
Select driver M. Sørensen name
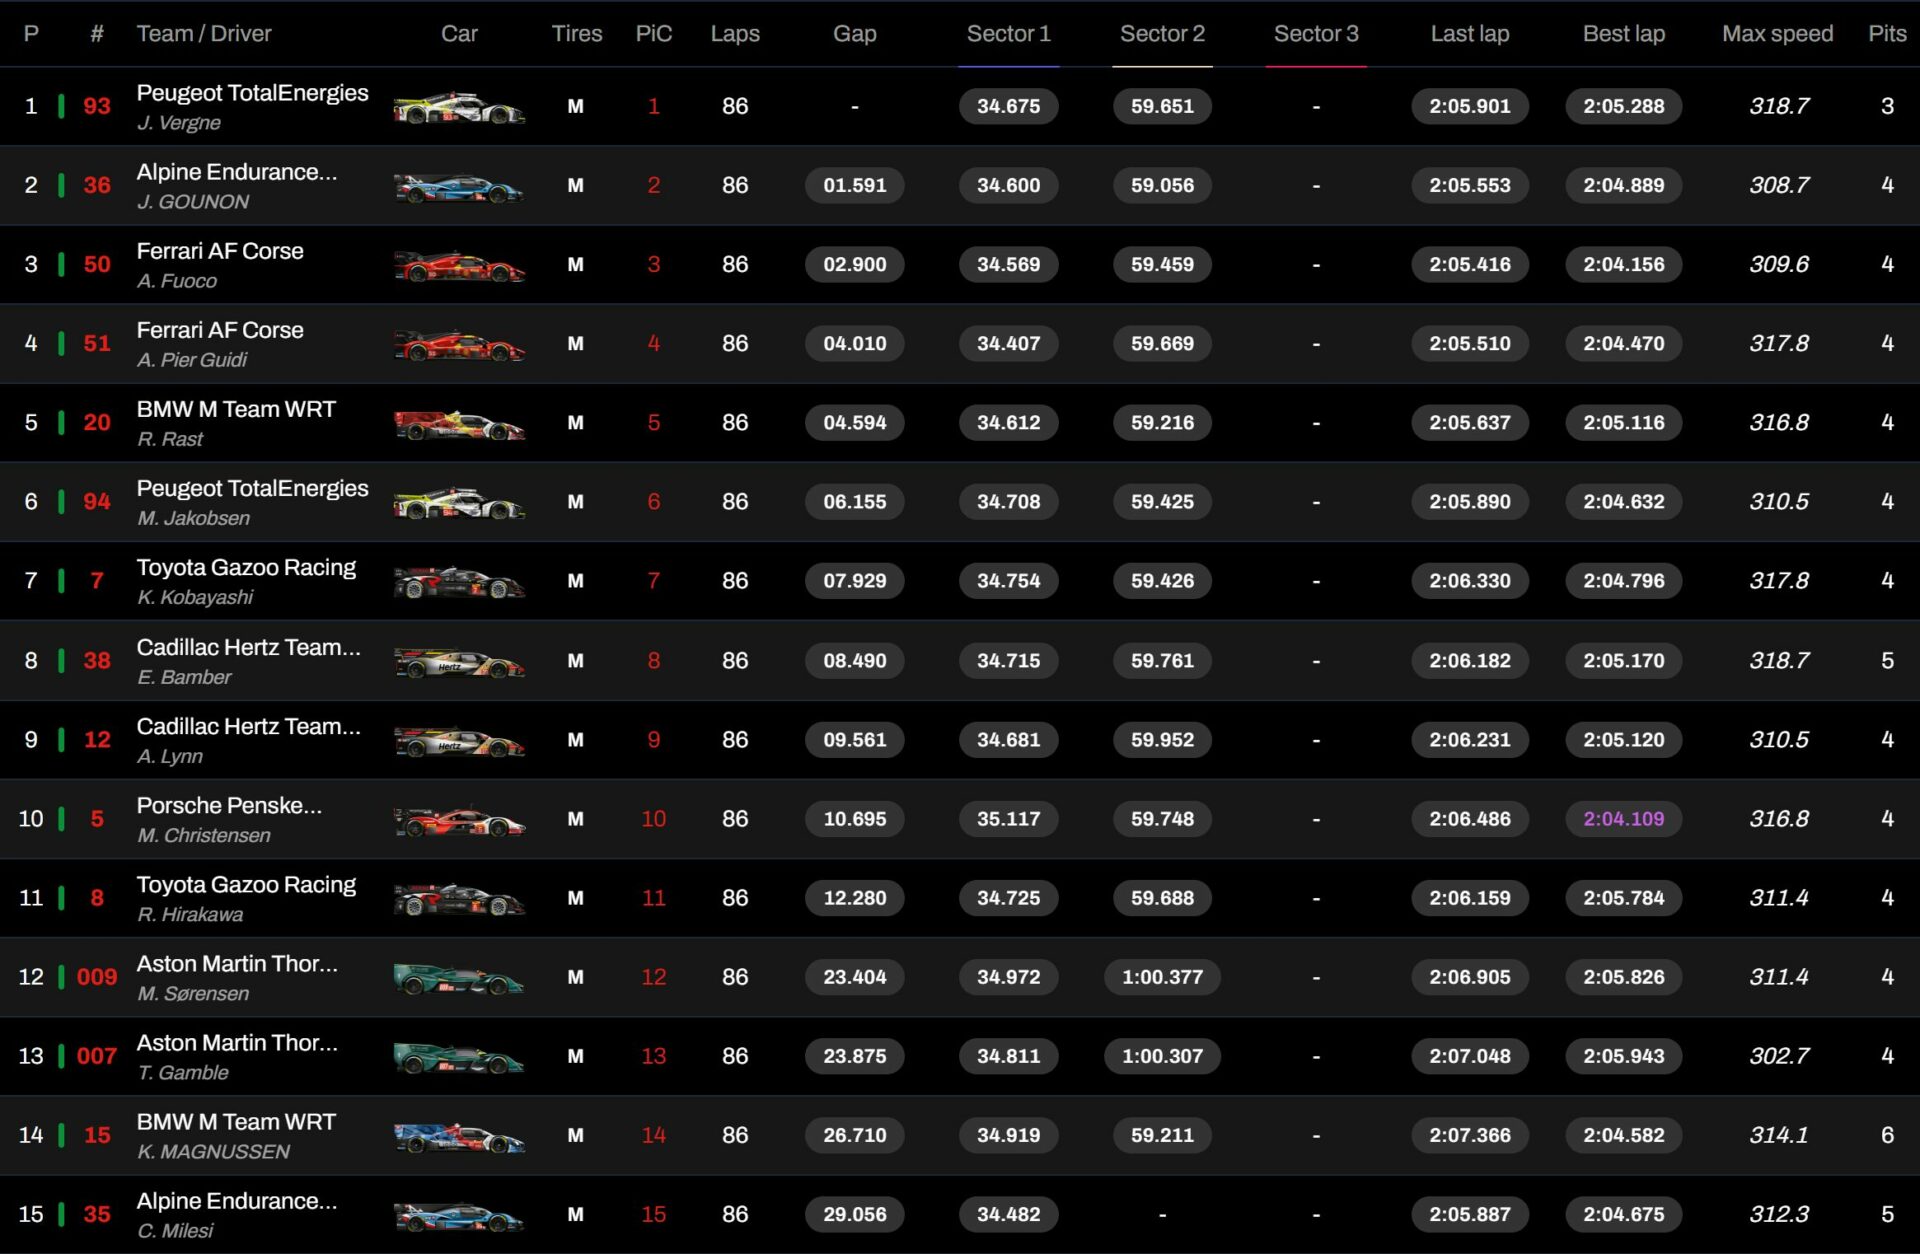click(193, 993)
